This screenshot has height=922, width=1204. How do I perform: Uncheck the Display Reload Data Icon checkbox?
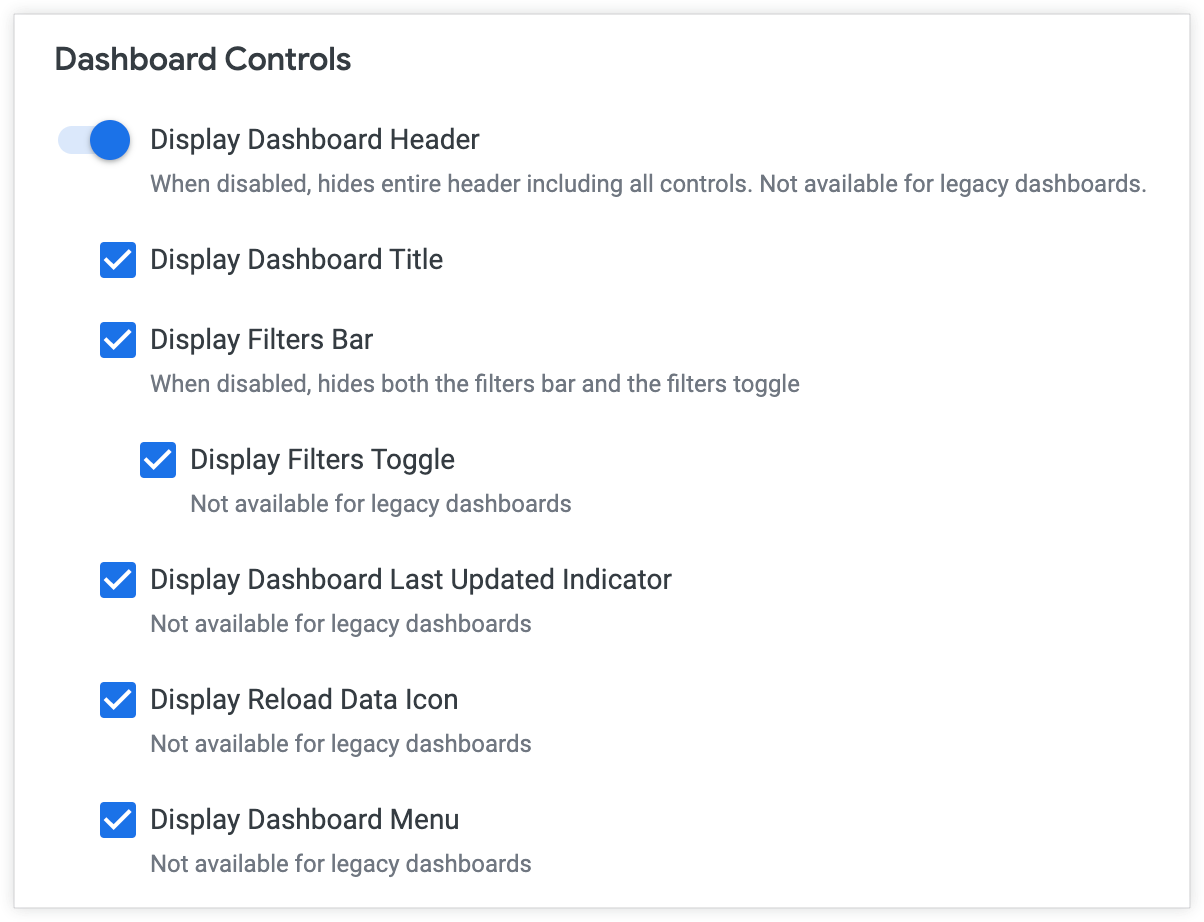[x=118, y=700]
